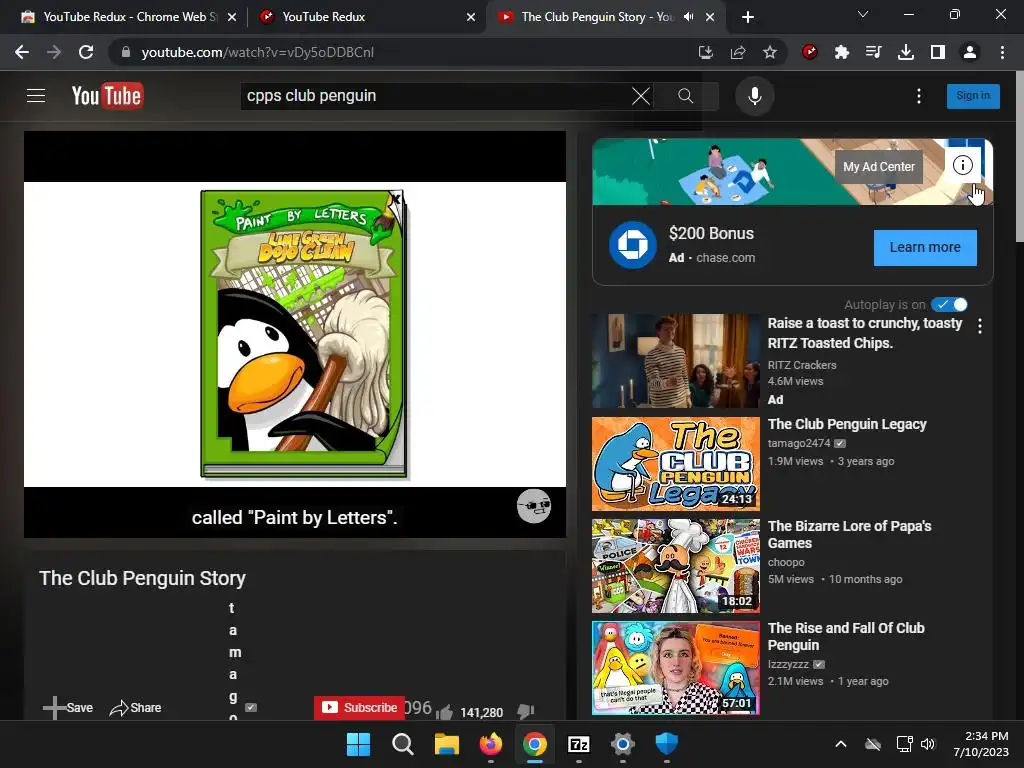
Task: Open media control toolbar icon
Action: (874, 52)
